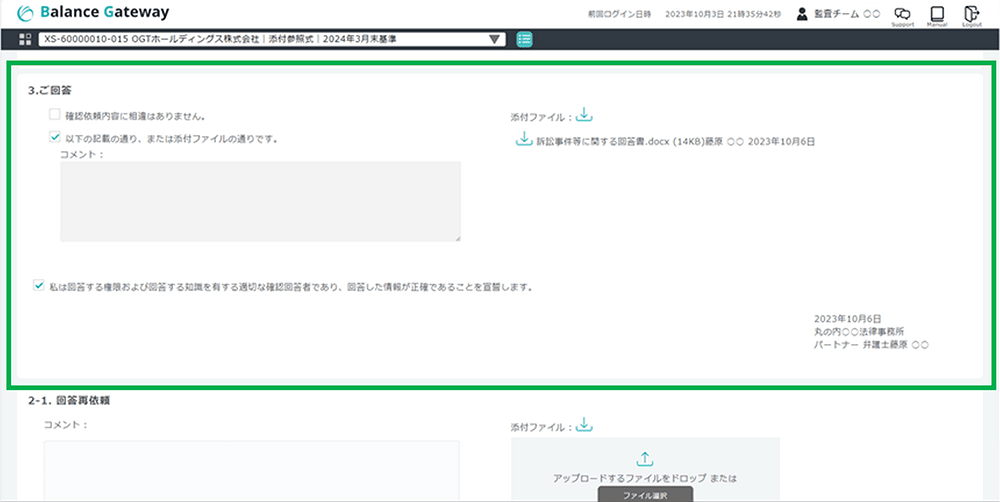Viewport: 1000px width, 502px height.
Task: Click the user profile icon for 監査チーム
Action: click(802, 14)
